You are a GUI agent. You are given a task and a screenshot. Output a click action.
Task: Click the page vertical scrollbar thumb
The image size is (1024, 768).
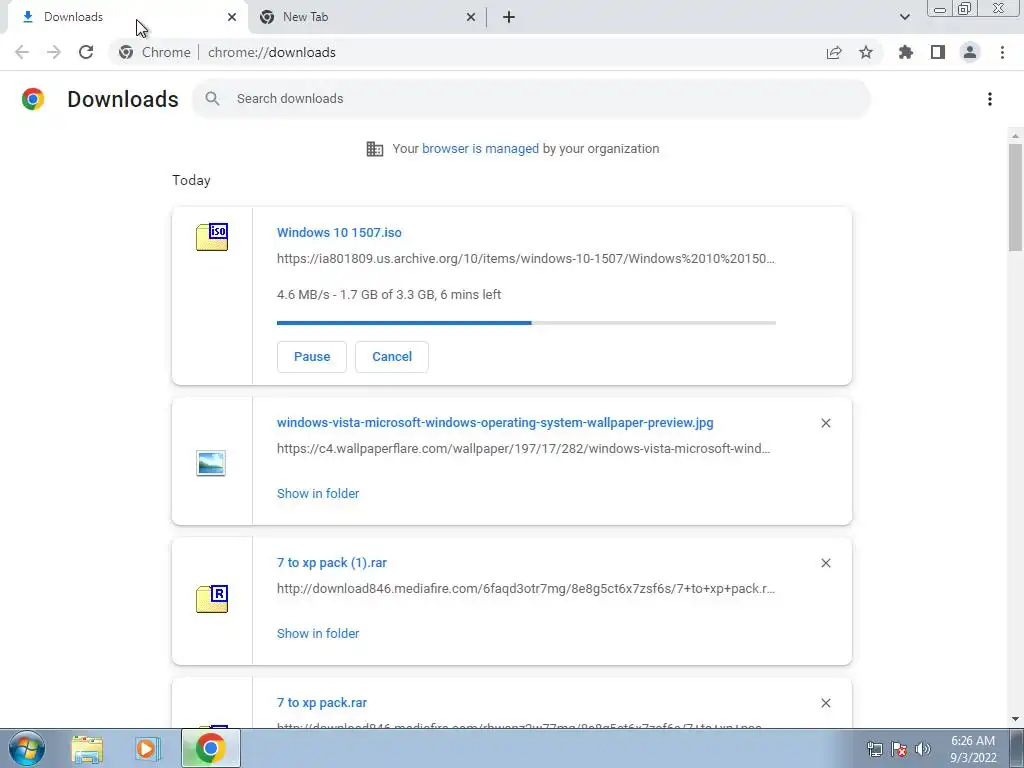[x=1015, y=197]
